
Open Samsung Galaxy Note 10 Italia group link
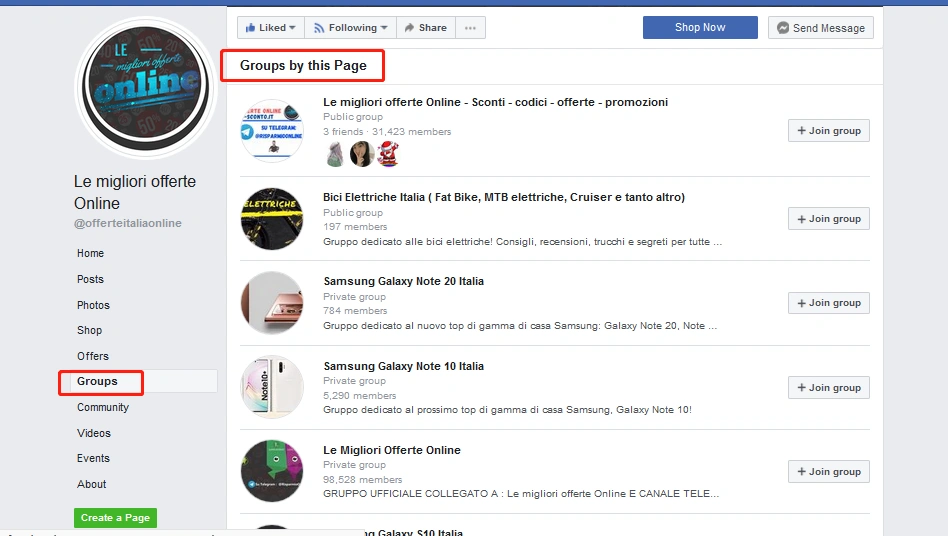pyautogui.click(x=403, y=366)
